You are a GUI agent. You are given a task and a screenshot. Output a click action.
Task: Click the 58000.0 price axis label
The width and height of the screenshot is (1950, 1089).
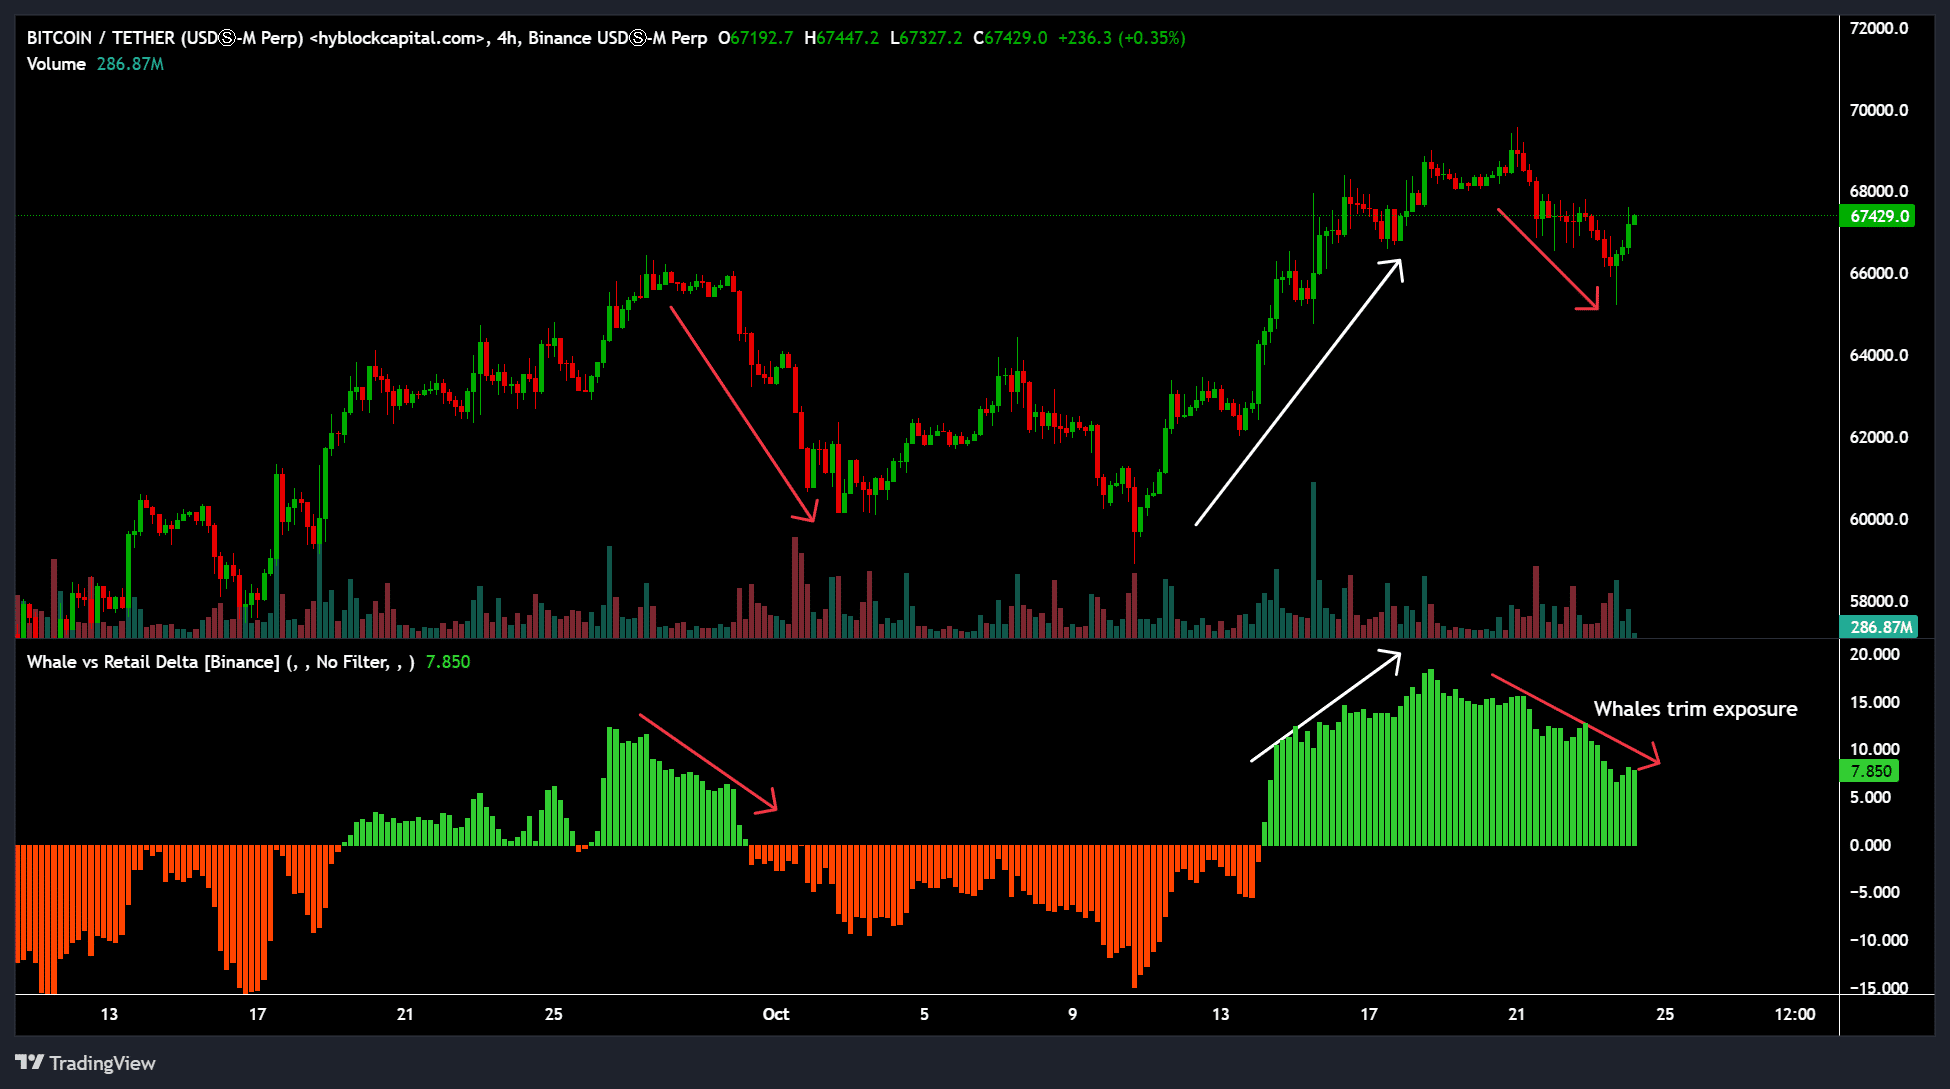[x=1879, y=601]
